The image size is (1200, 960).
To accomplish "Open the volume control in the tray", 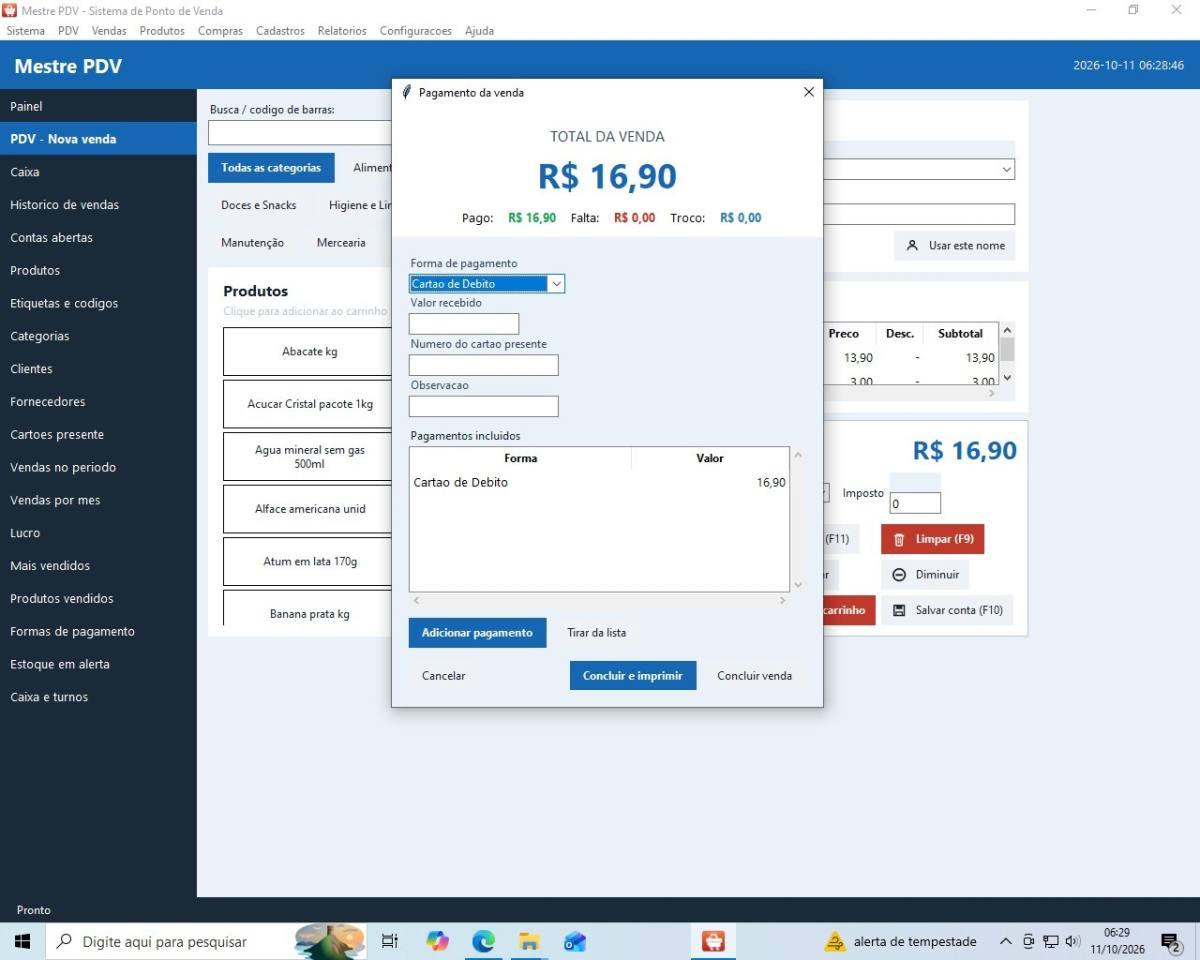I will point(1073,941).
